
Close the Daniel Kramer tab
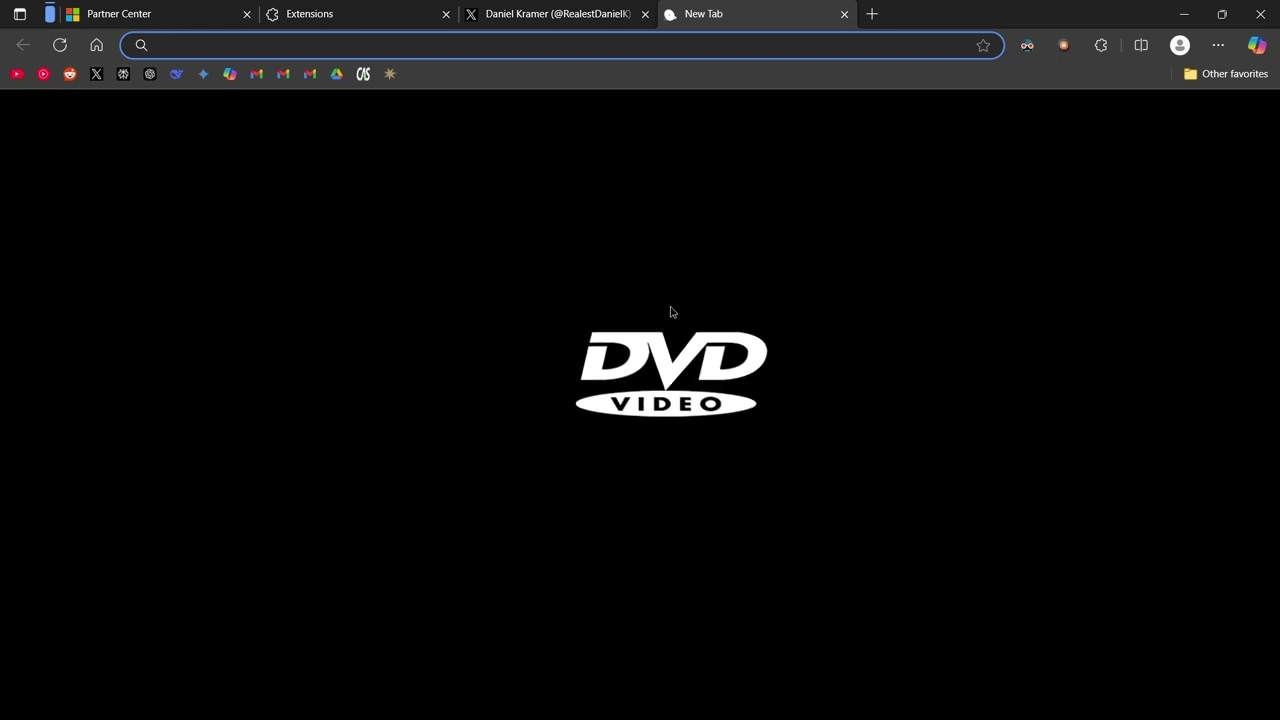(645, 14)
